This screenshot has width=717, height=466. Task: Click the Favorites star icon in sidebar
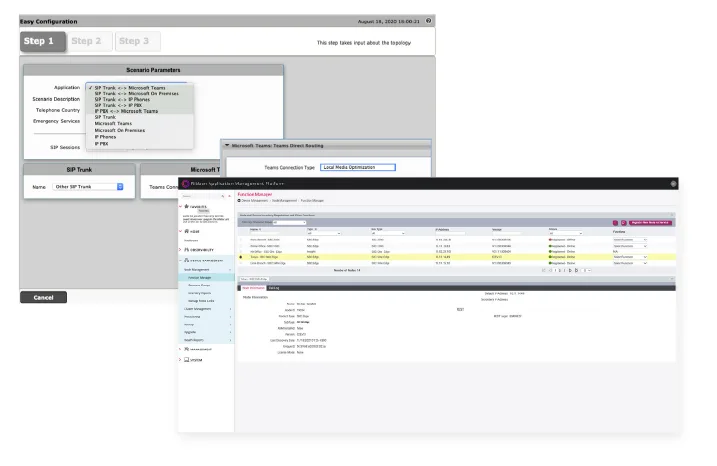pos(182,205)
